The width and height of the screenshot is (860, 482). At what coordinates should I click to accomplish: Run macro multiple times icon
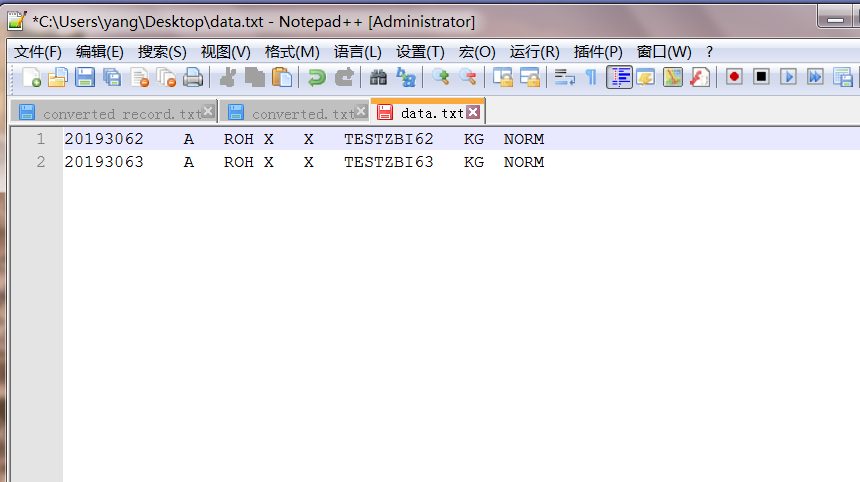[816, 77]
